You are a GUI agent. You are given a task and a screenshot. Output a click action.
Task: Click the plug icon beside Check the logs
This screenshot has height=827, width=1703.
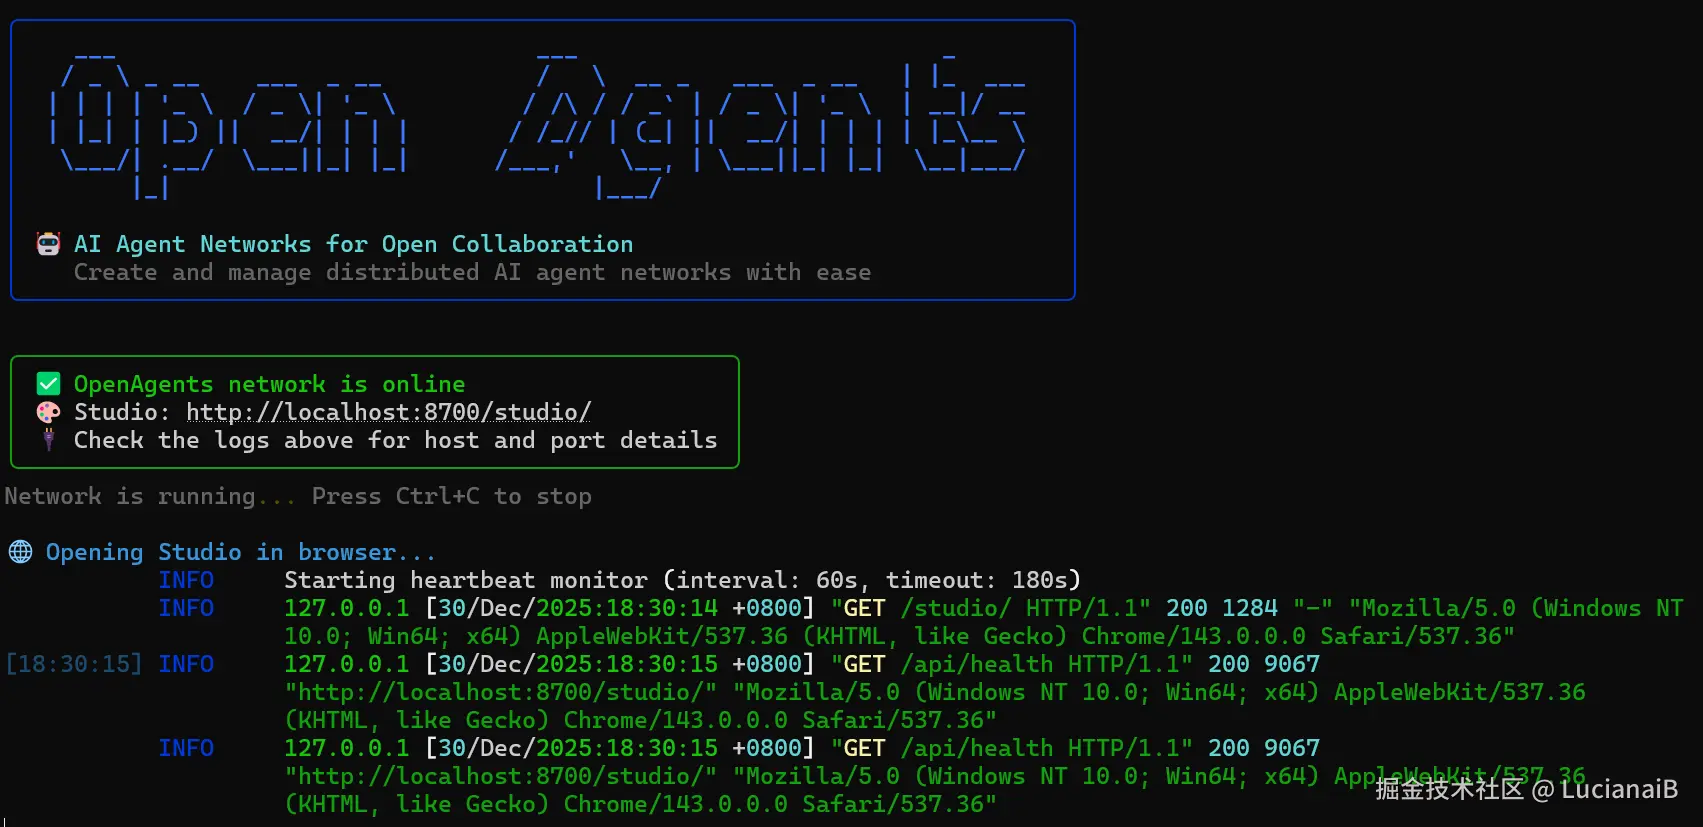click(48, 439)
